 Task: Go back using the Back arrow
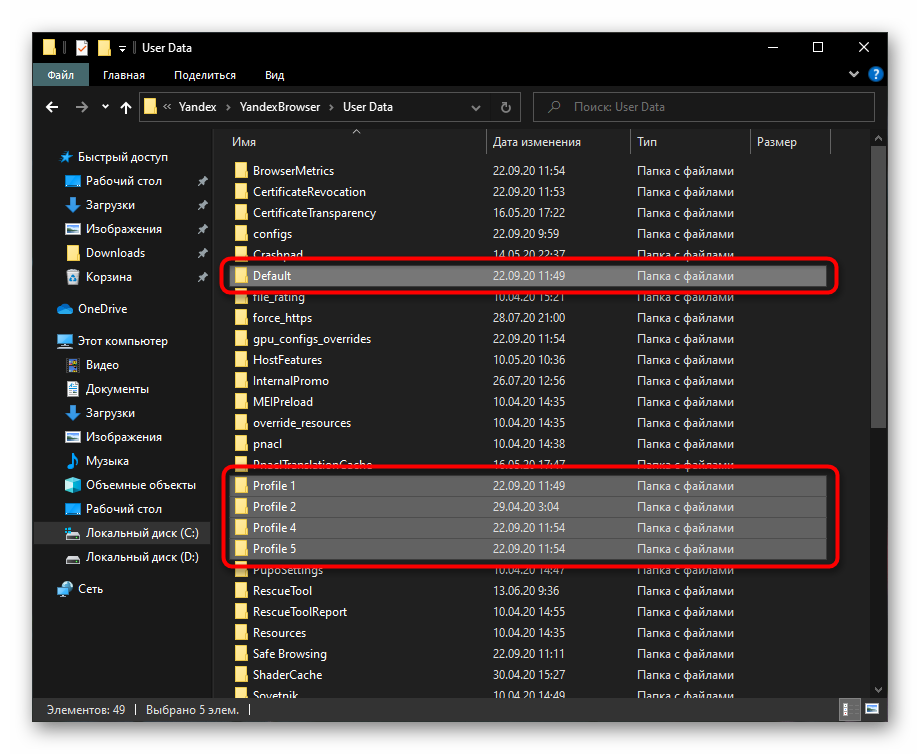[x=54, y=107]
